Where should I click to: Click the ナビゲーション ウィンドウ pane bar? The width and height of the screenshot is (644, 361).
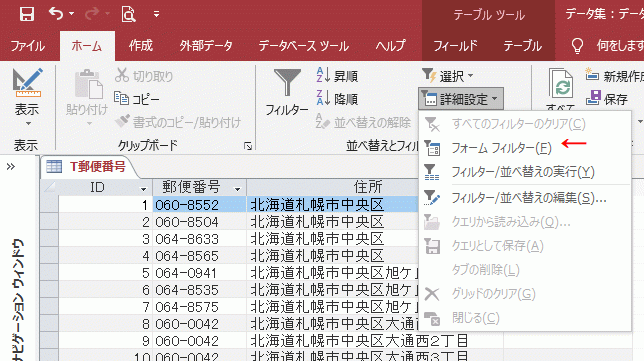click(18, 300)
